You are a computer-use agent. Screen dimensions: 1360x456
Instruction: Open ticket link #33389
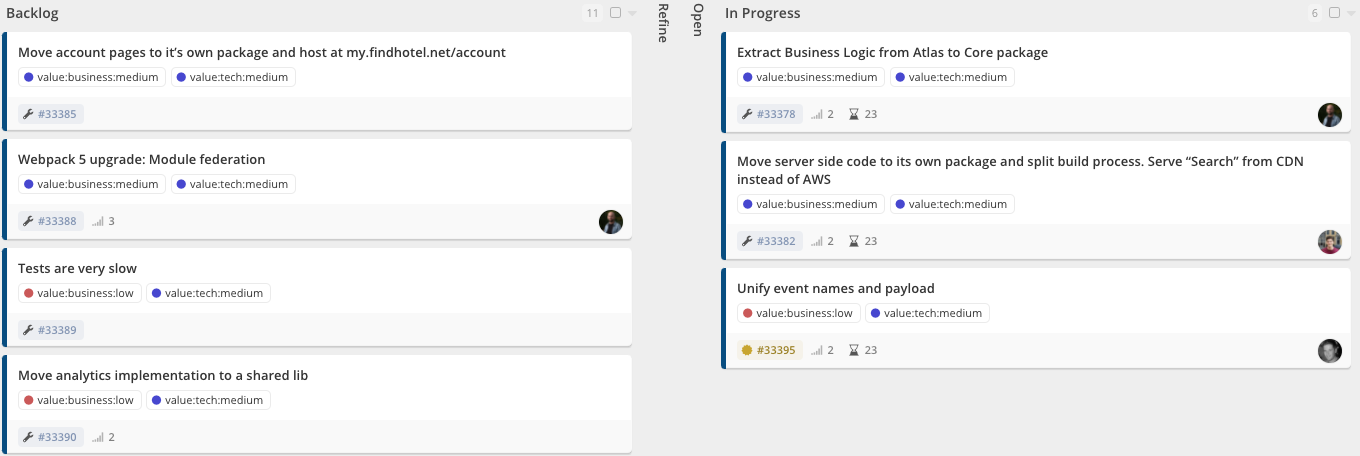(57, 330)
